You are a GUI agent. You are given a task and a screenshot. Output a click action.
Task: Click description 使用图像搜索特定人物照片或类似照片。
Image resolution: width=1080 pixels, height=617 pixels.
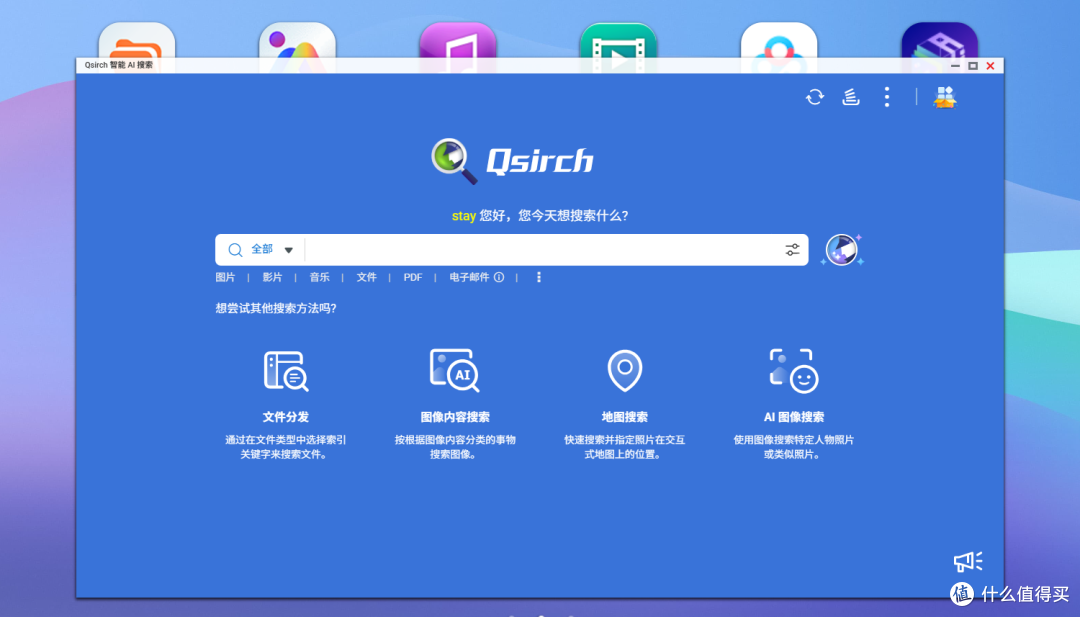pyautogui.click(x=793, y=447)
